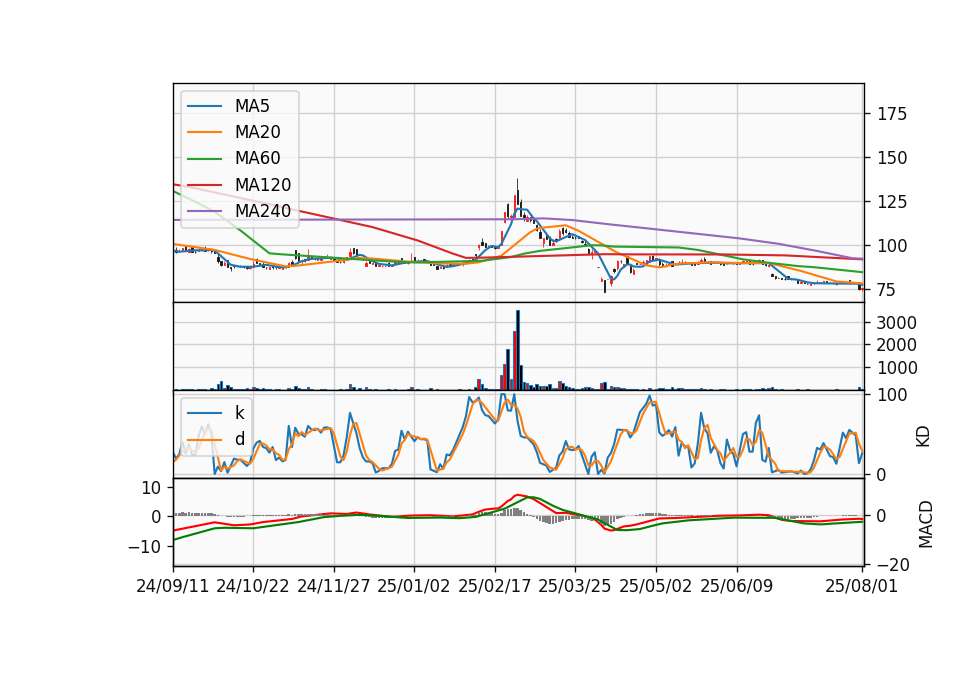Click the MA240 legend label

pos(263,211)
